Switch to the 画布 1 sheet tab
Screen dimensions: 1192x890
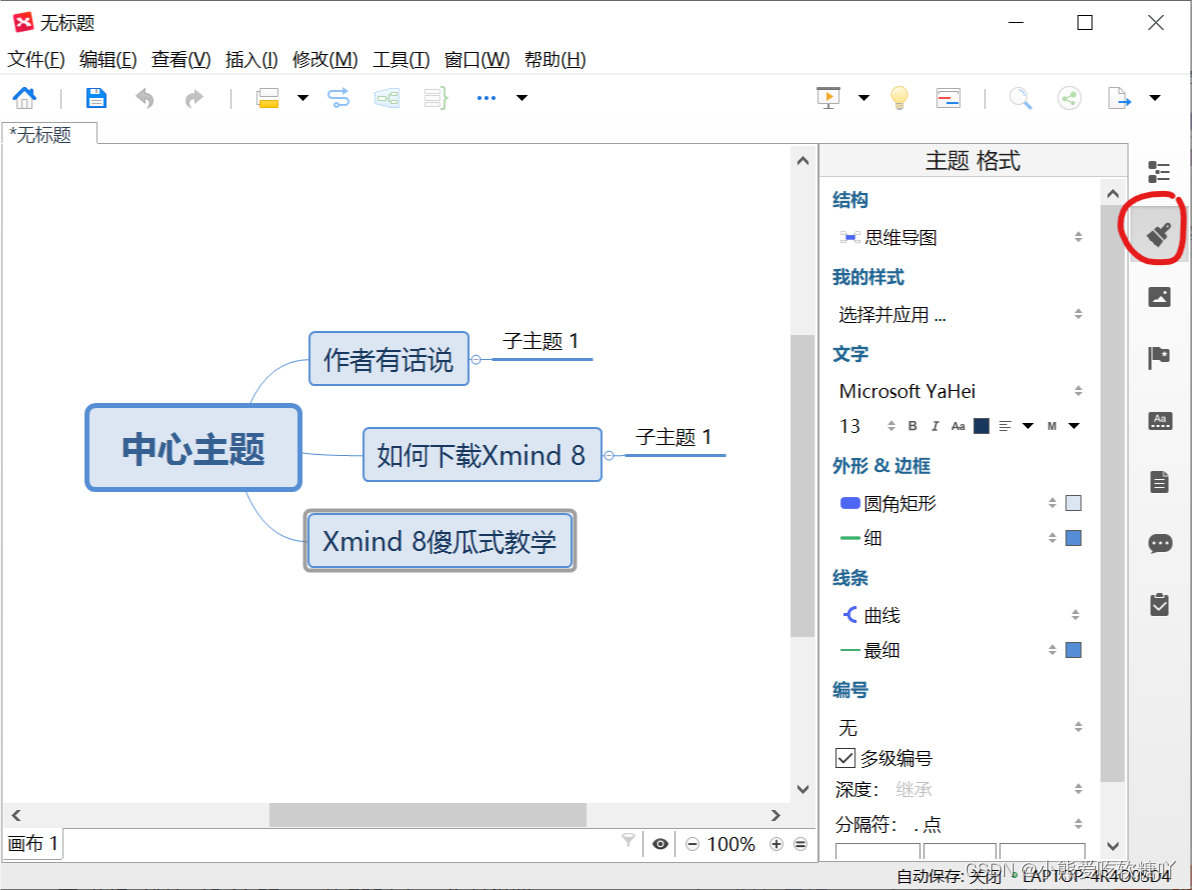(32, 844)
